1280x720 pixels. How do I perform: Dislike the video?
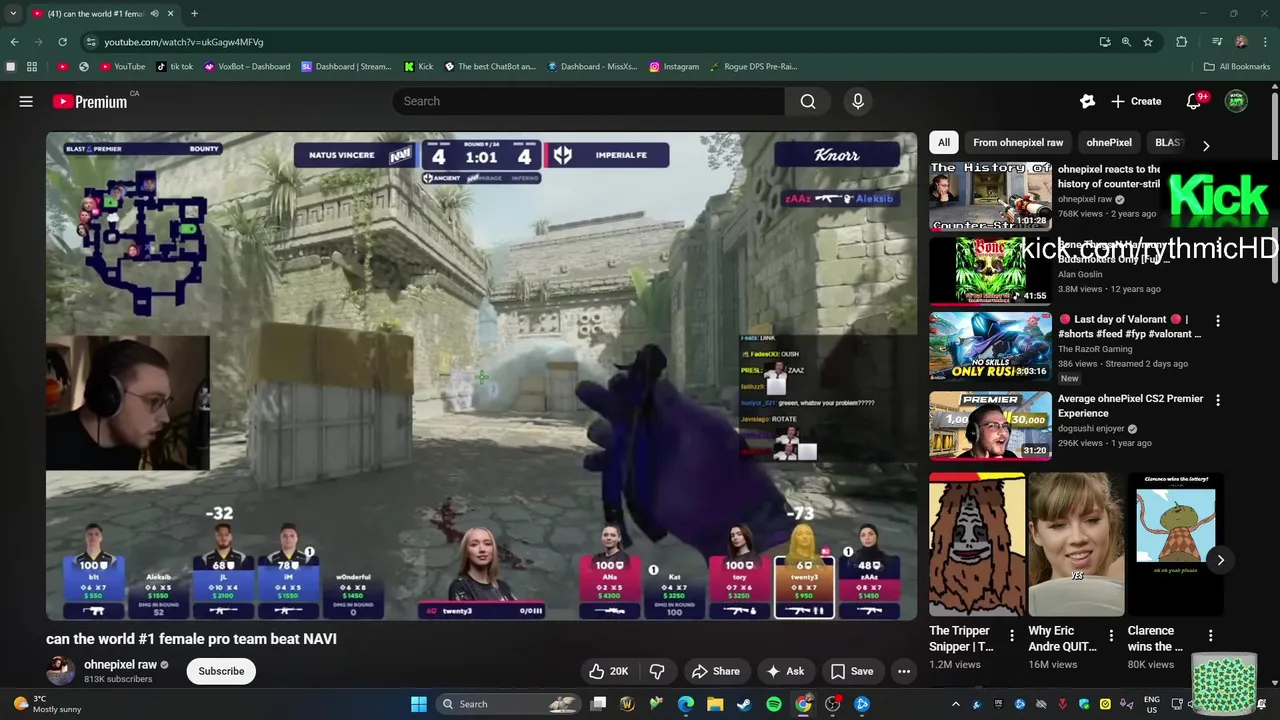(x=657, y=671)
